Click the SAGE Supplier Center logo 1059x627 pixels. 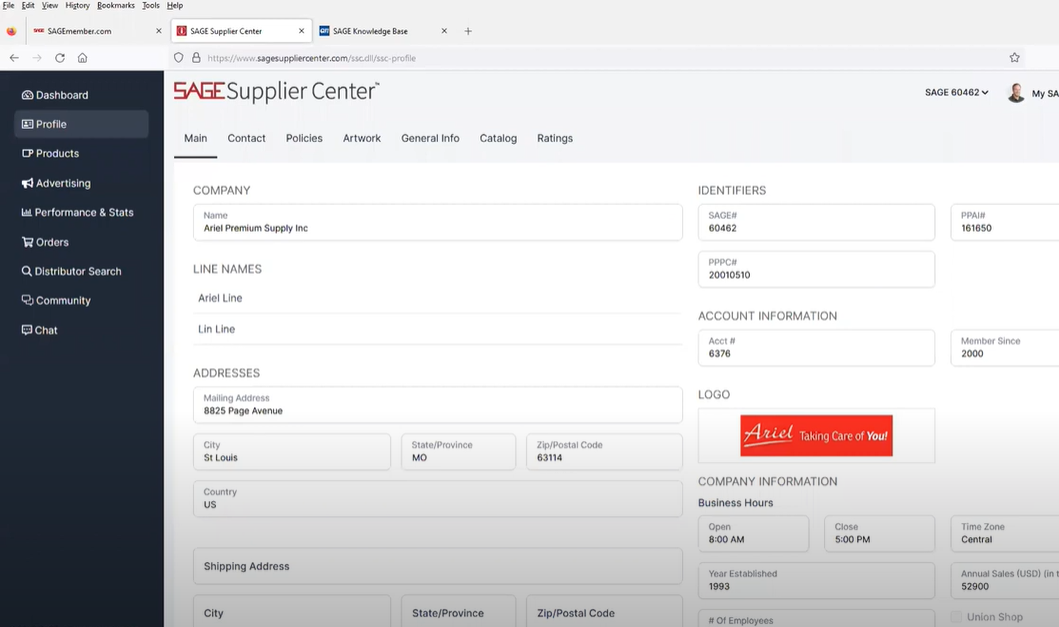276,91
